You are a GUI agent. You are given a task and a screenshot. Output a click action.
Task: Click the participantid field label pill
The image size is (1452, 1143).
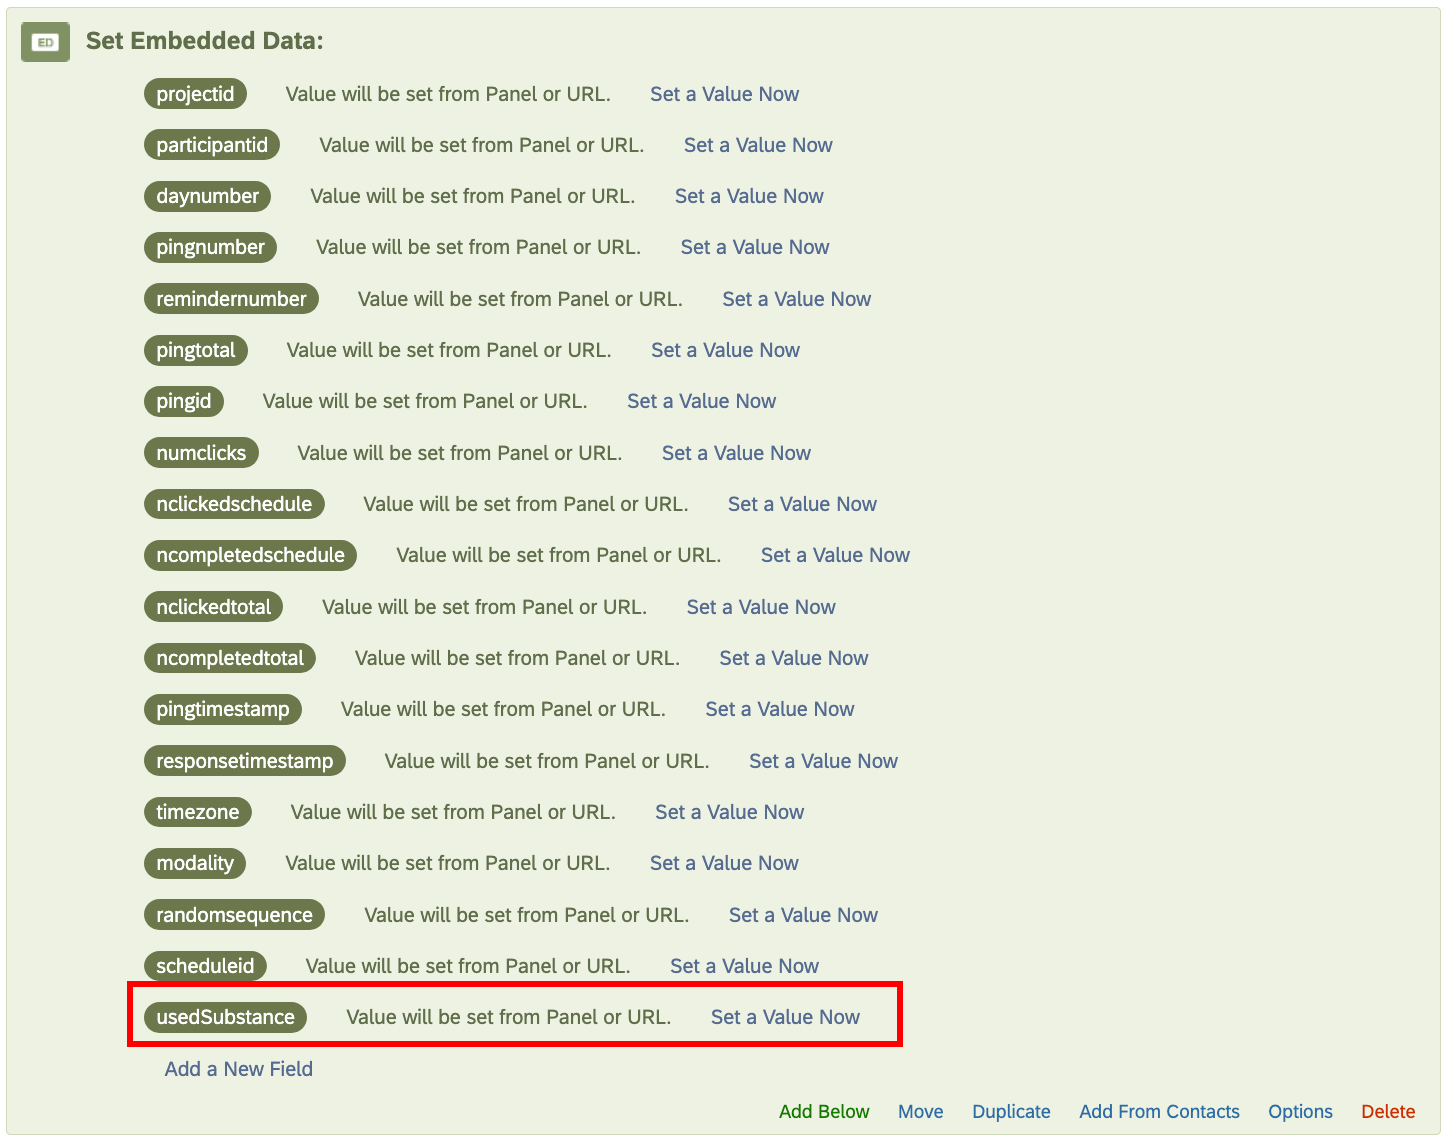211,144
